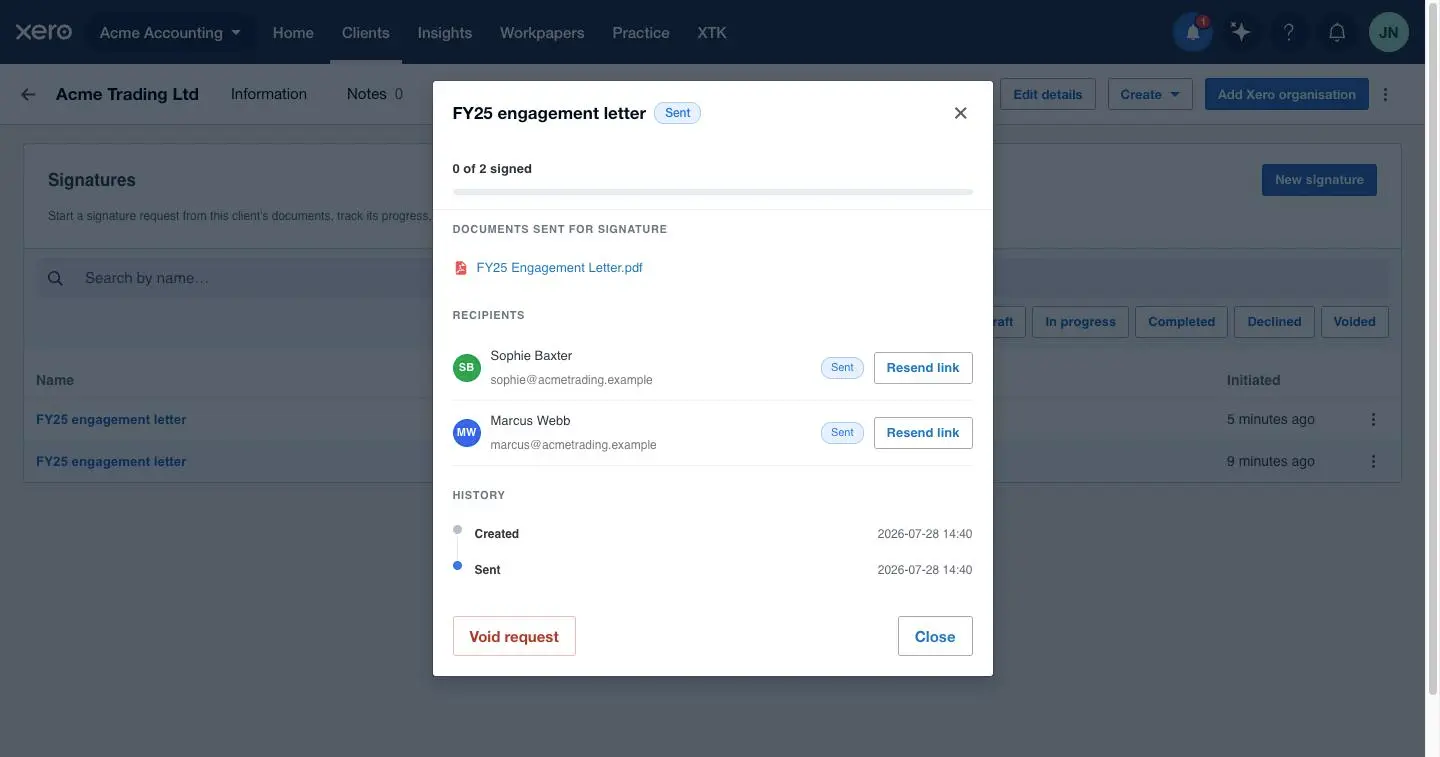Open the FY25 engagement letter initiated 9 minutes ago
Viewport: 1440px width, 757px height.
pos(111,461)
